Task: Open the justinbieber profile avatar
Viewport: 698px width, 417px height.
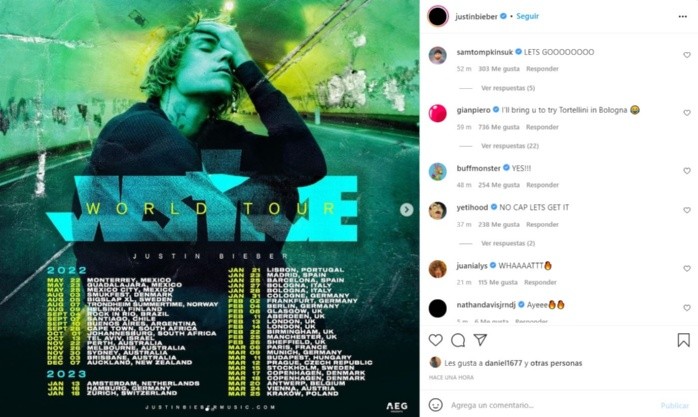Action: tap(438, 16)
